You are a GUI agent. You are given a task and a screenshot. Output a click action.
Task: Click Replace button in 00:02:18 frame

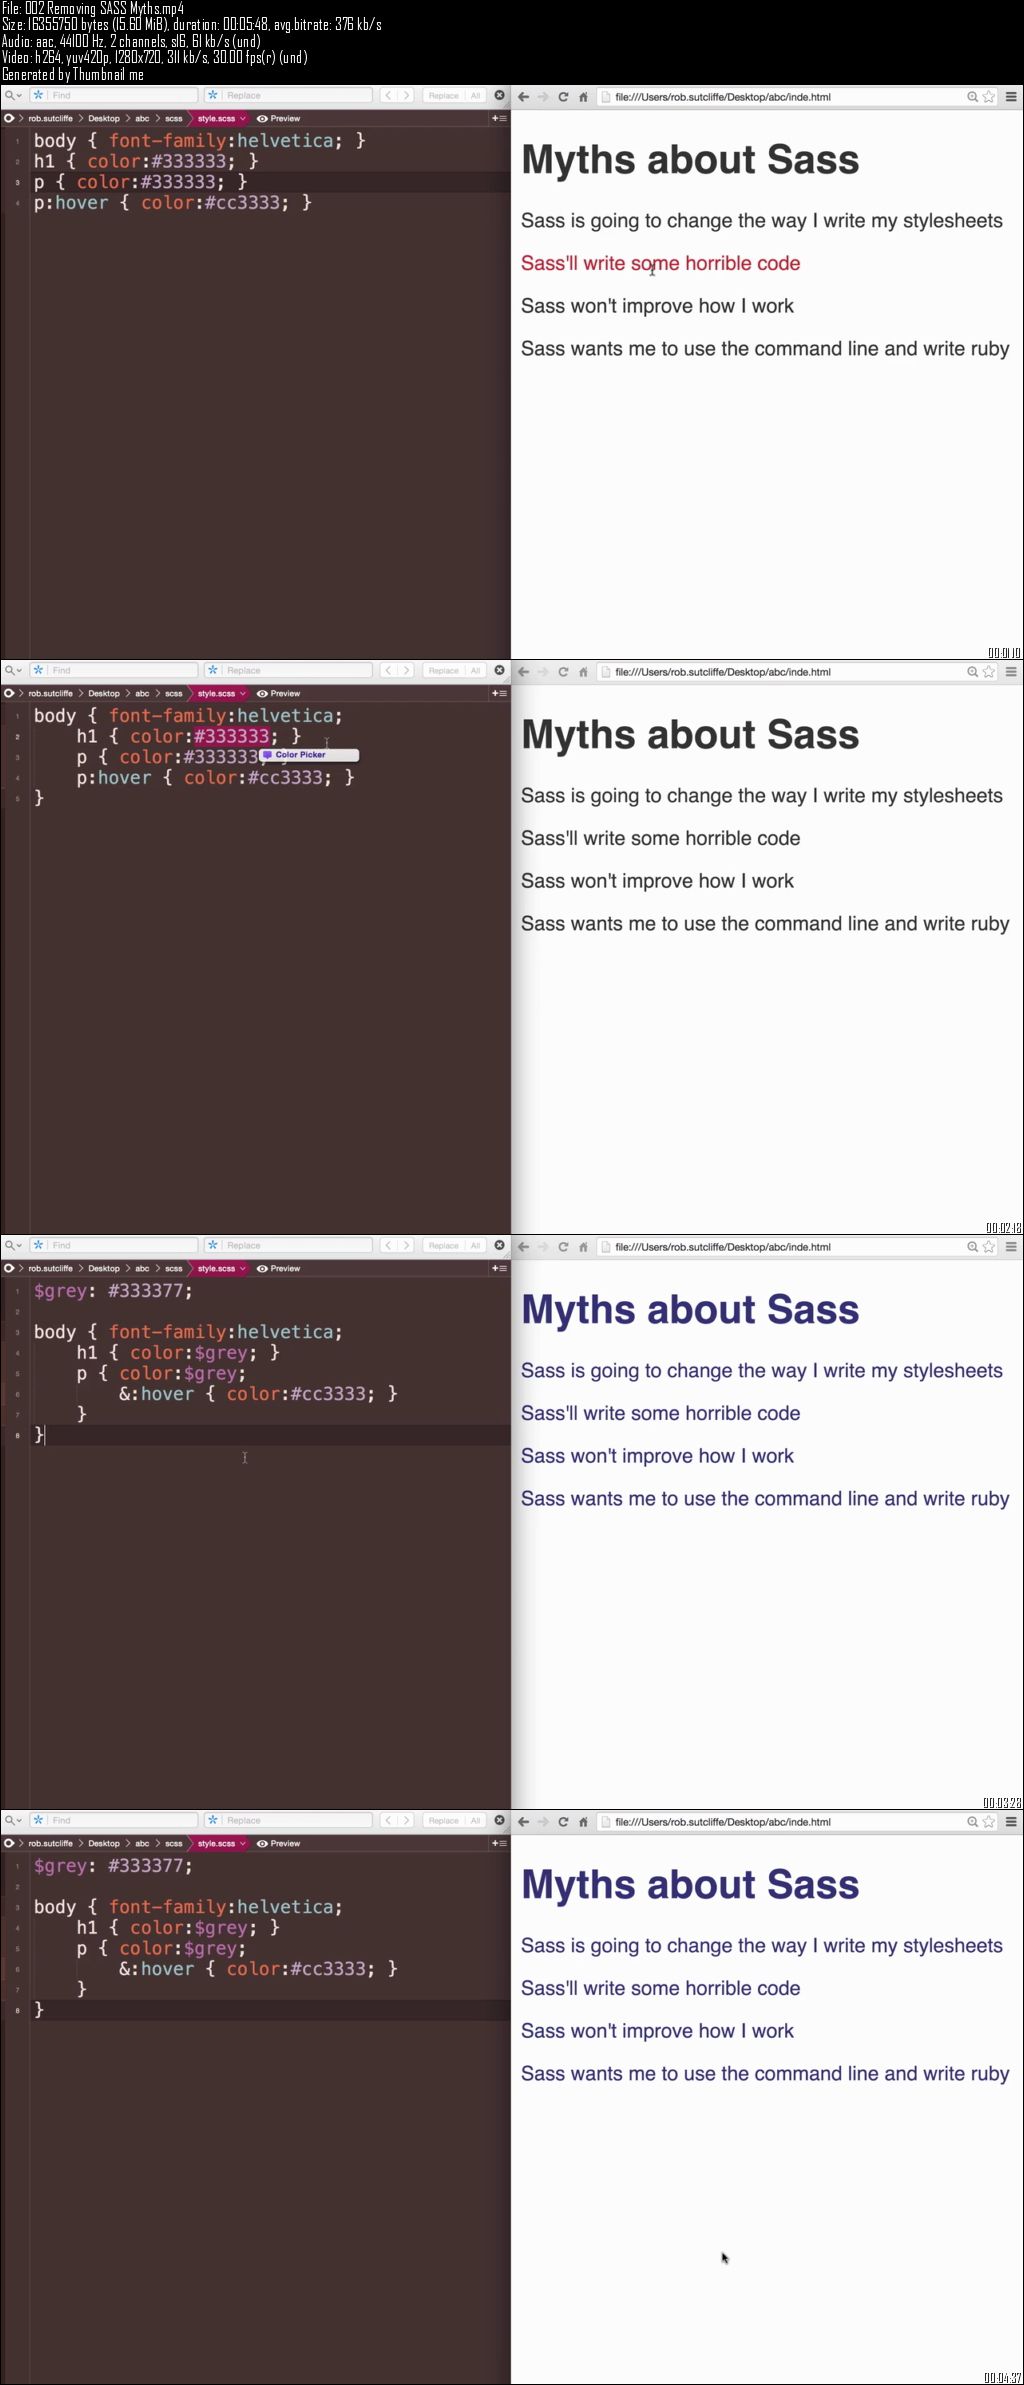click(x=443, y=670)
